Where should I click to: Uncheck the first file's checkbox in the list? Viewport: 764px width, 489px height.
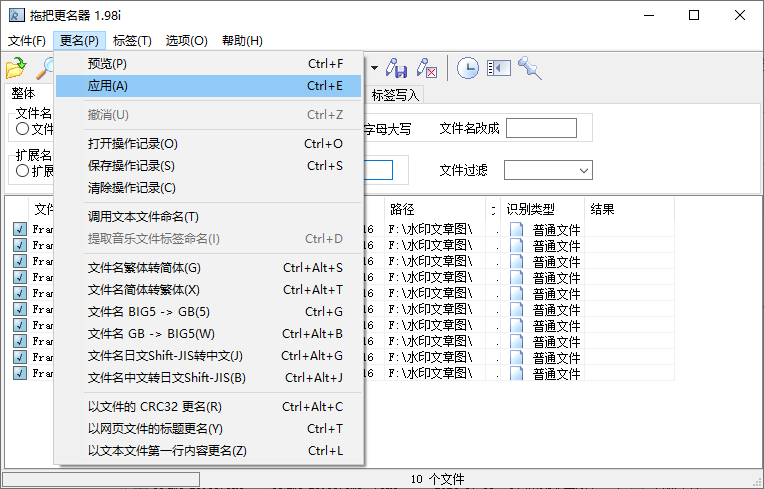pos(20,229)
